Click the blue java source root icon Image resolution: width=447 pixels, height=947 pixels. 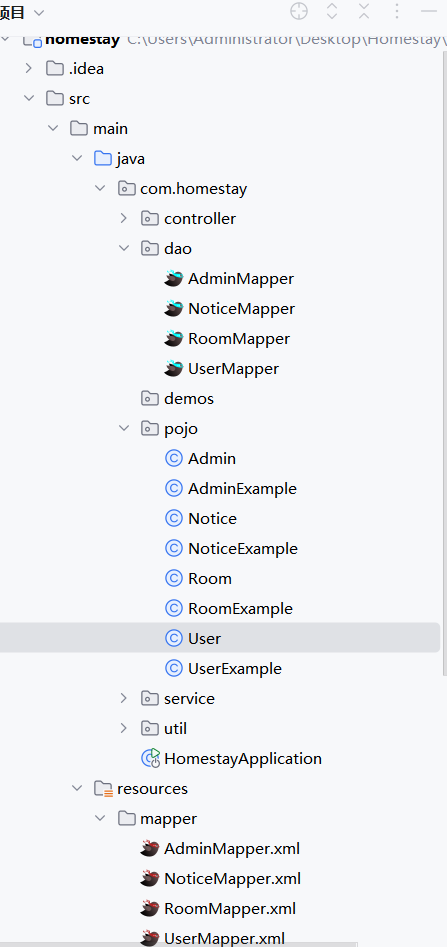(103, 158)
